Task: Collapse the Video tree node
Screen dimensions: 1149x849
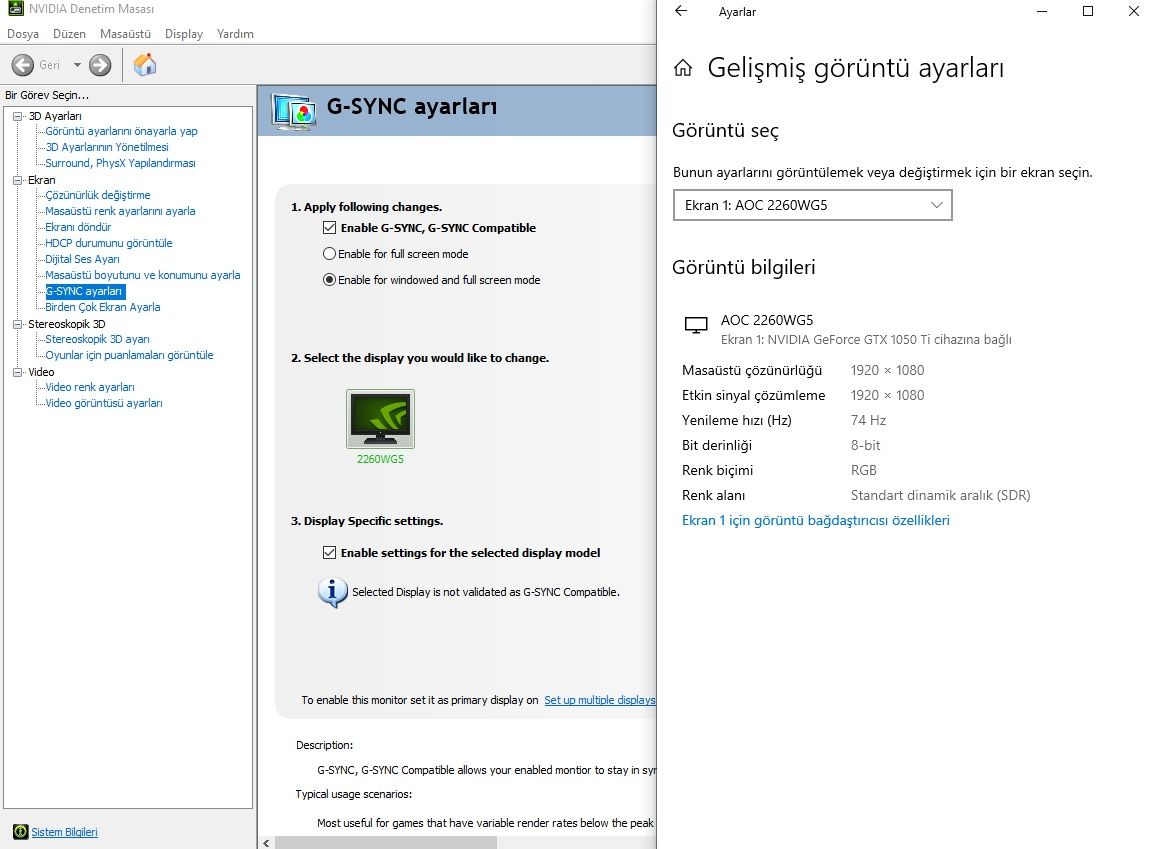Action: 18,372
